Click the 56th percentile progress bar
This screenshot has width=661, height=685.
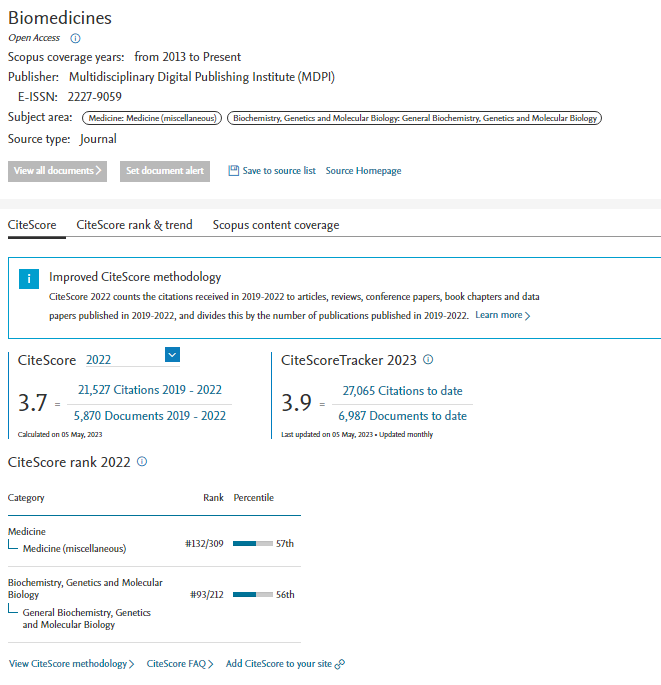tap(253, 595)
